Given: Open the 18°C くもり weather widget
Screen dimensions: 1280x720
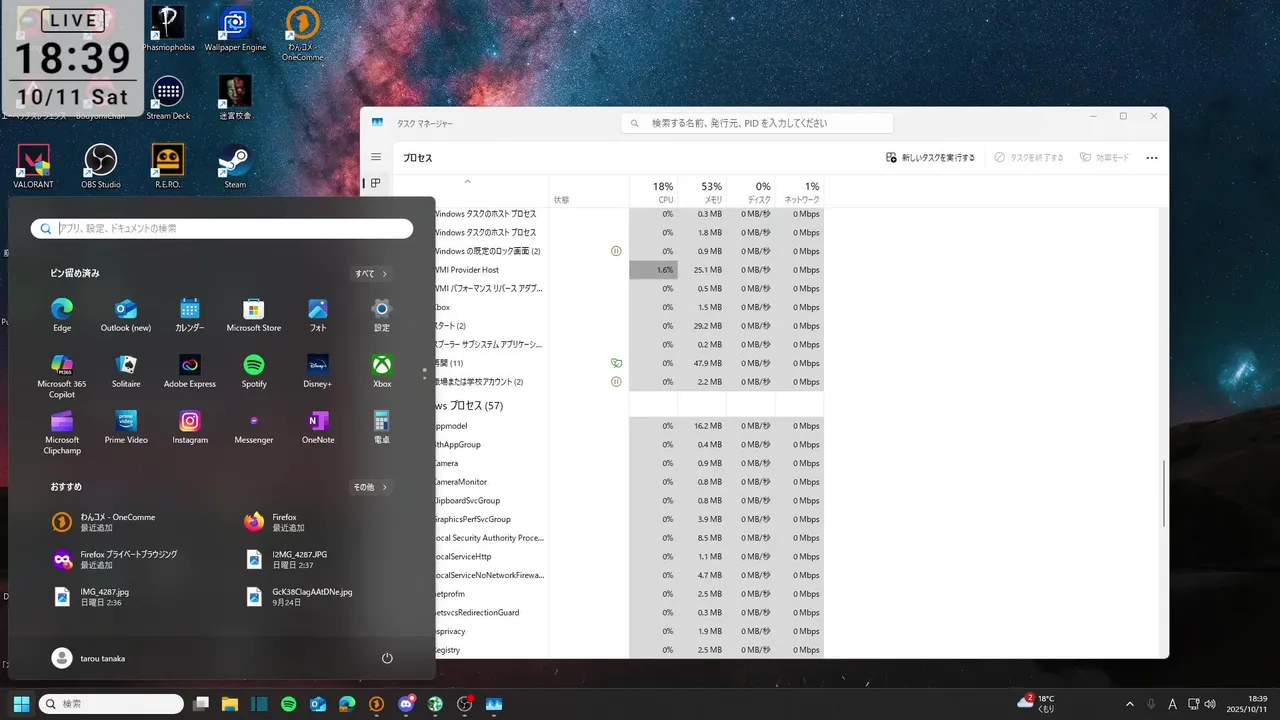Looking at the screenshot, I should [1035, 704].
